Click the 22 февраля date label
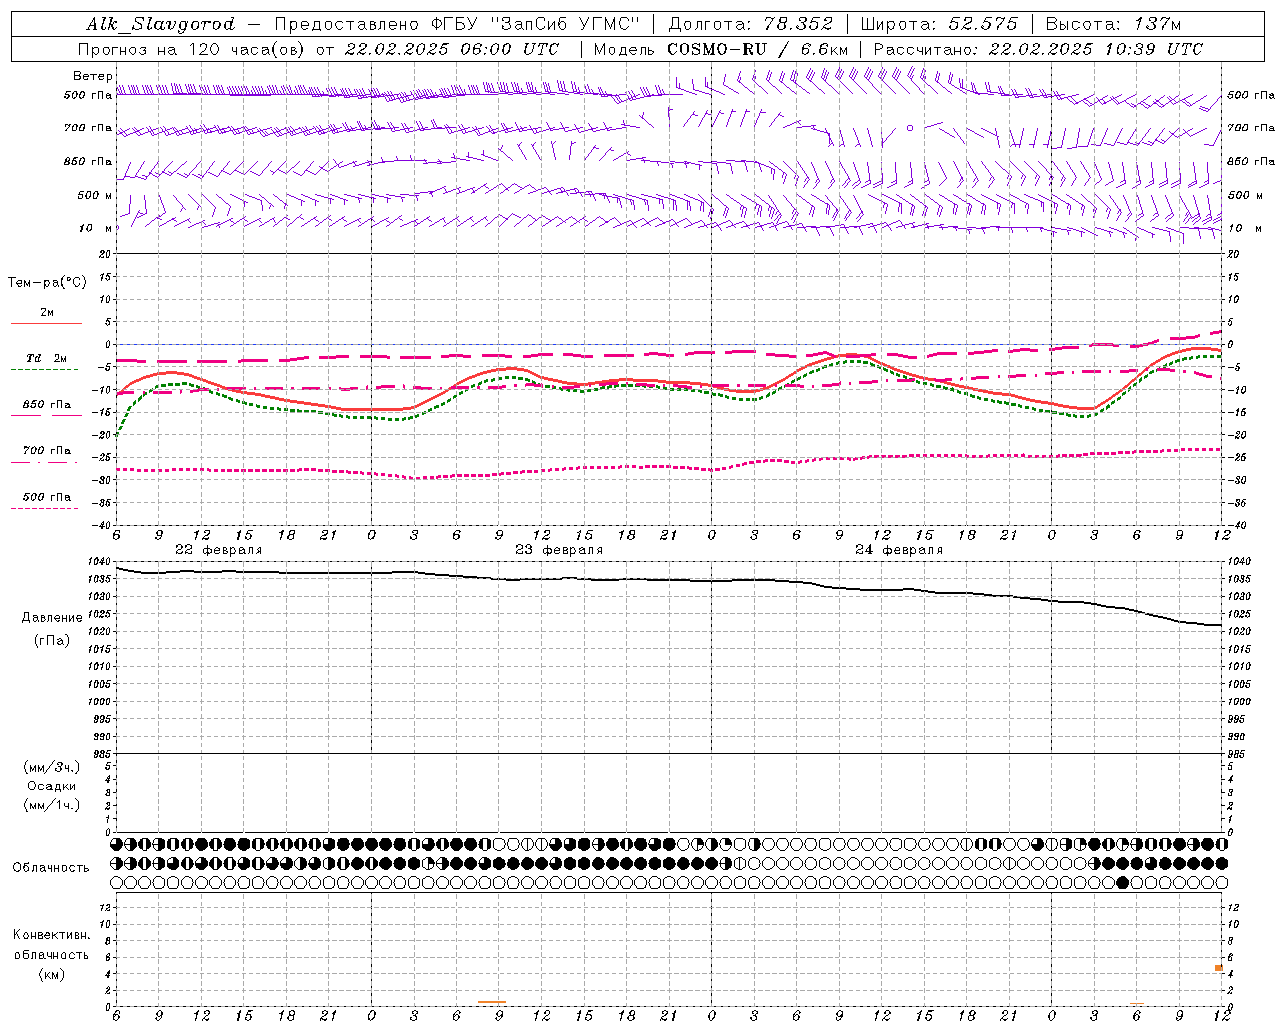 219,550
